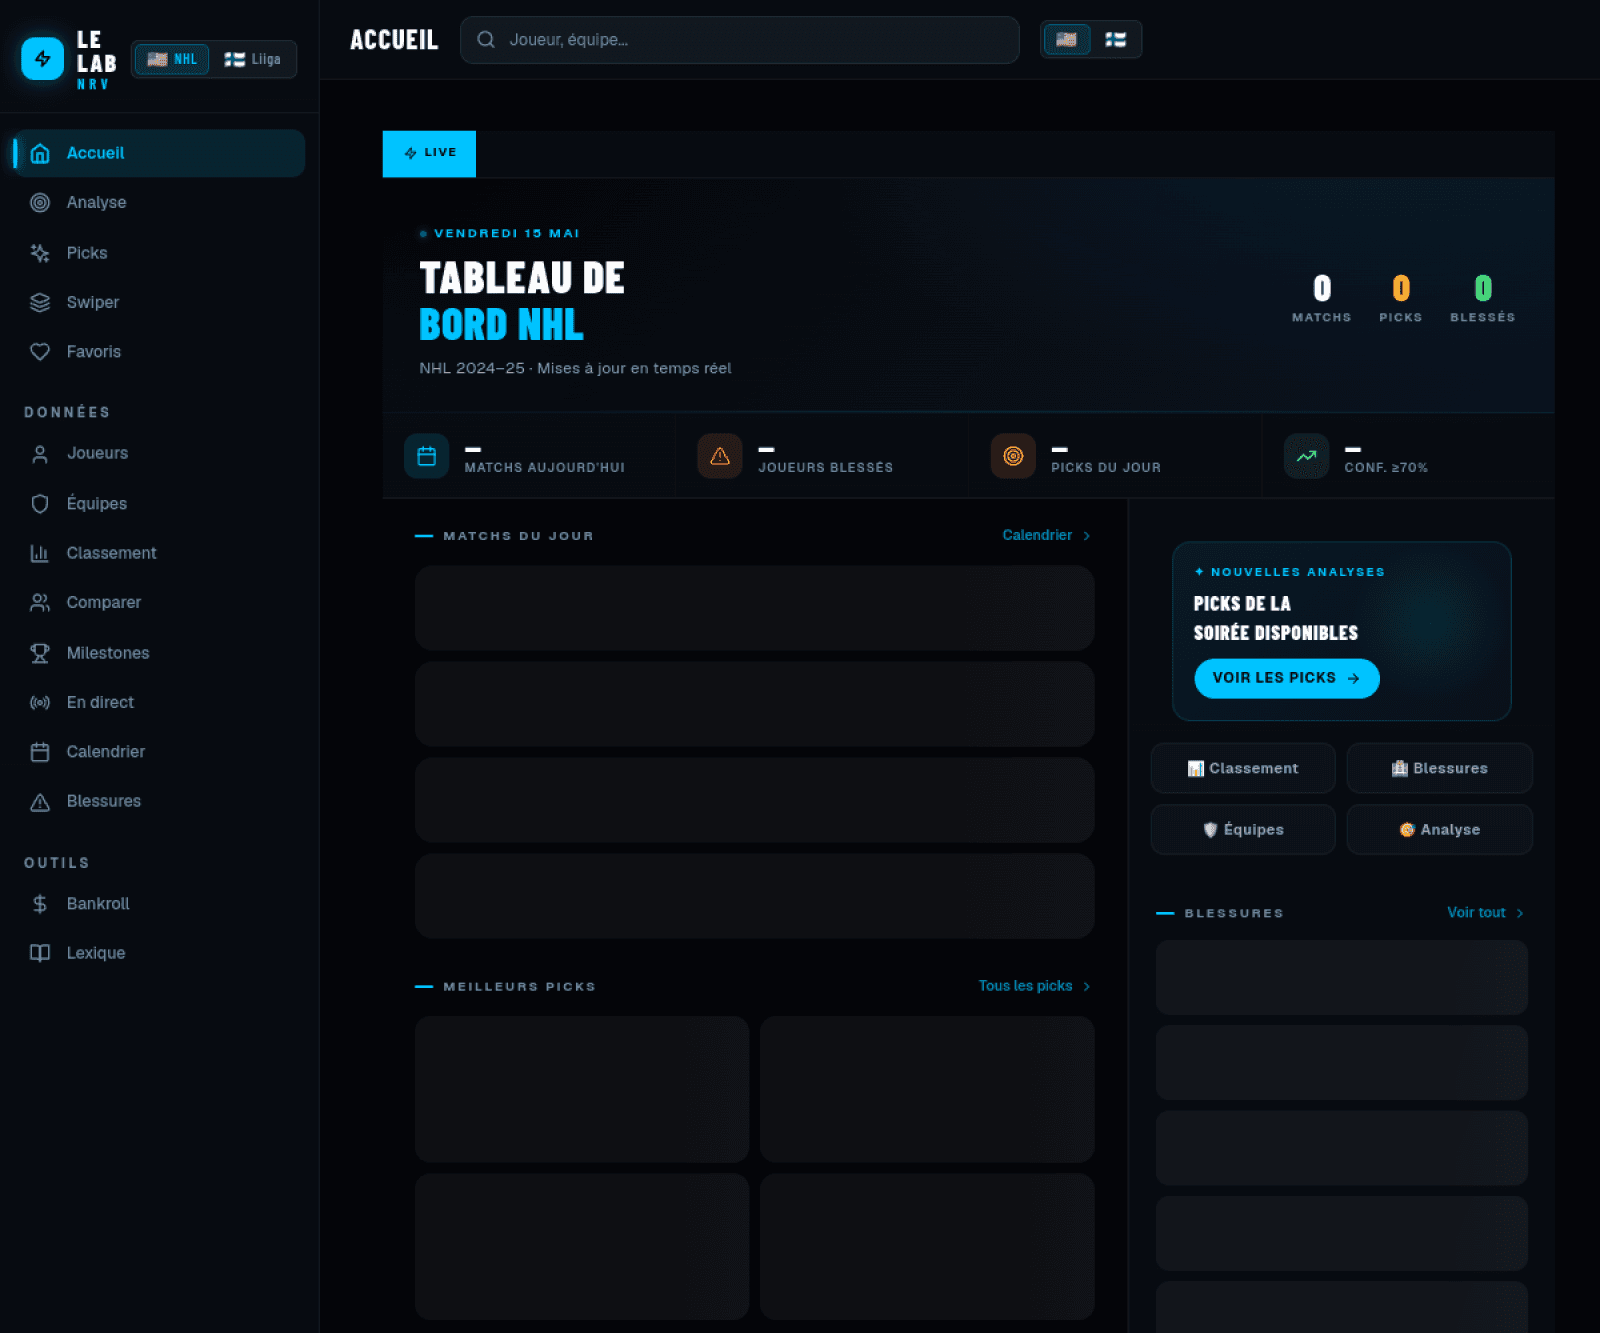Click the En direct broadcast icon

pyautogui.click(x=40, y=703)
